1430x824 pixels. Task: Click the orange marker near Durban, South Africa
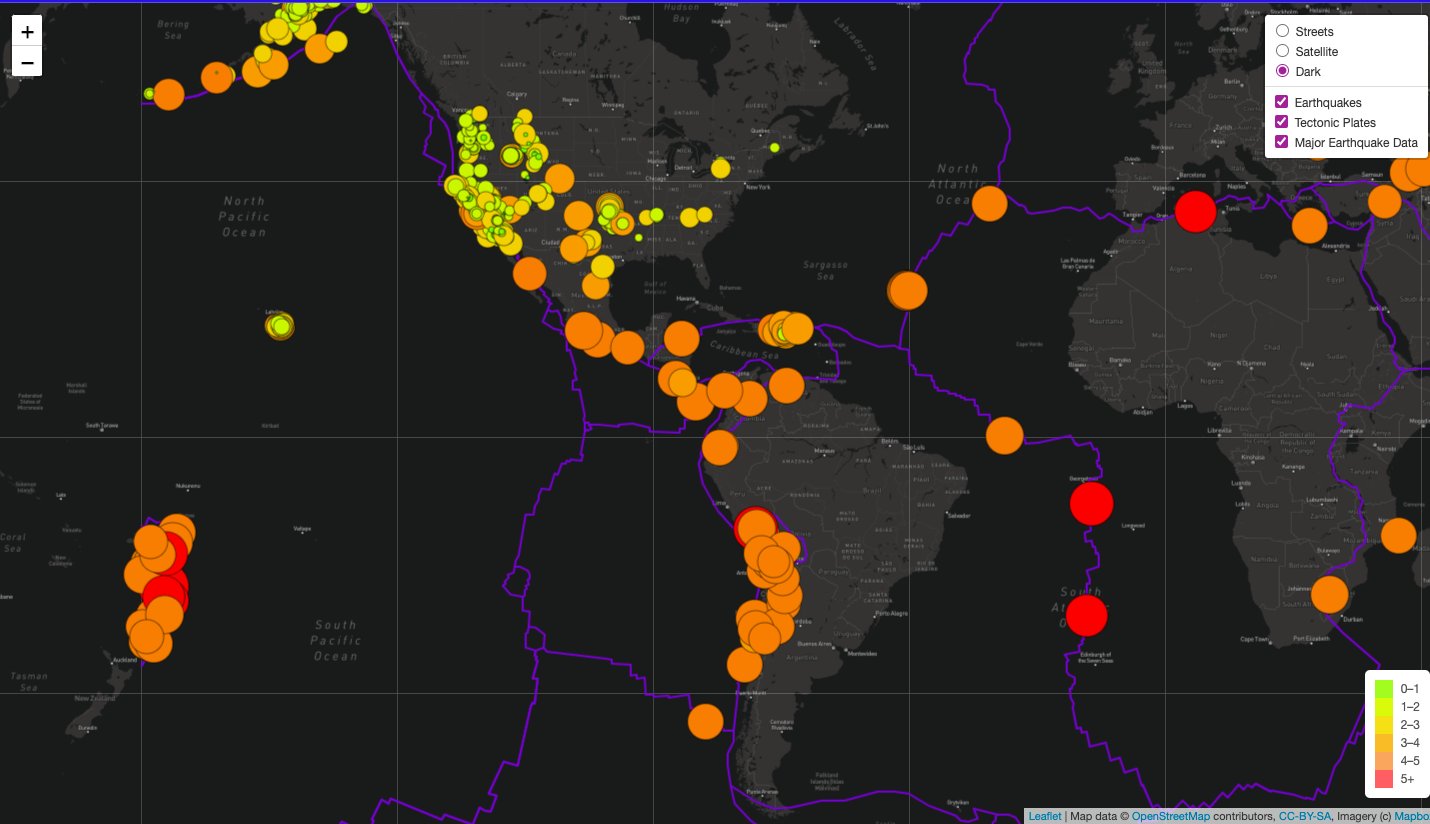(x=1329, y=594)
